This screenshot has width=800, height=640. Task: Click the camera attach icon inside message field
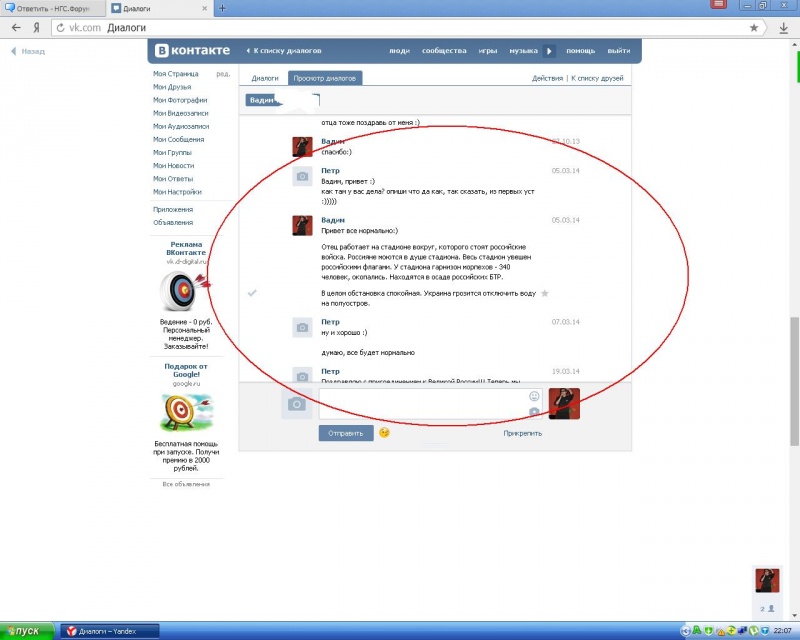[x=534, y=411]
